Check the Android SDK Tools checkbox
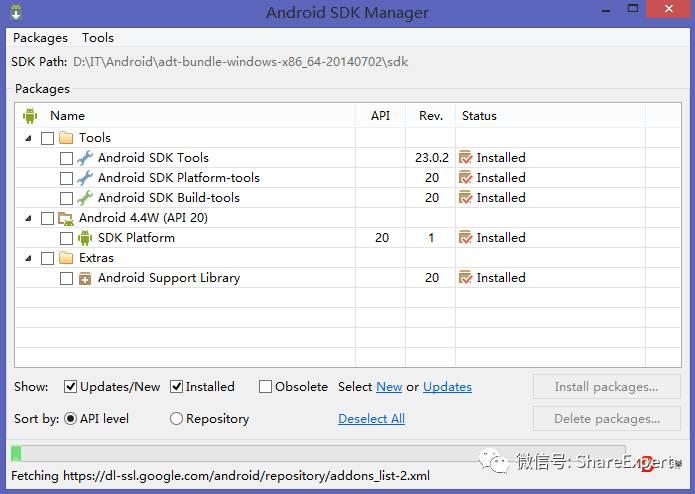The image size is (695, 494). click(x=66, y=158)
